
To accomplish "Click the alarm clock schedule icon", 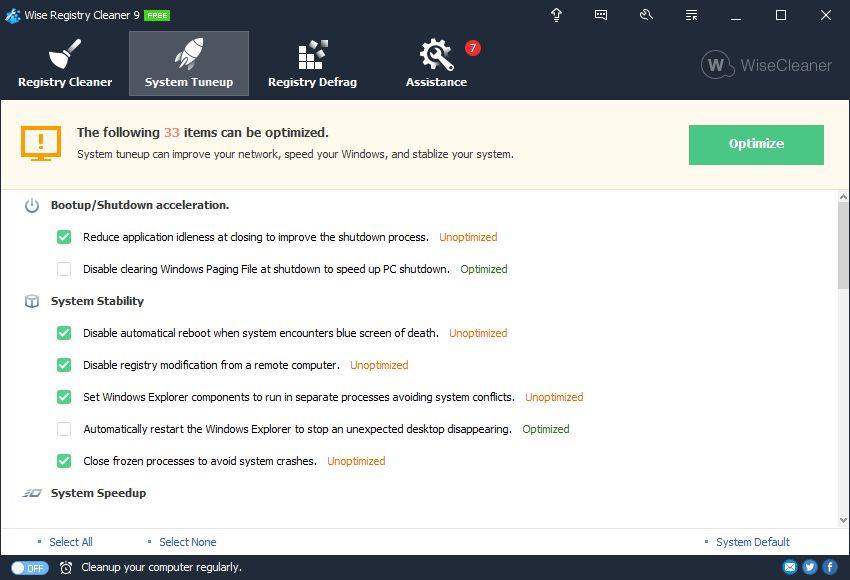I will (x=66, y=567).
